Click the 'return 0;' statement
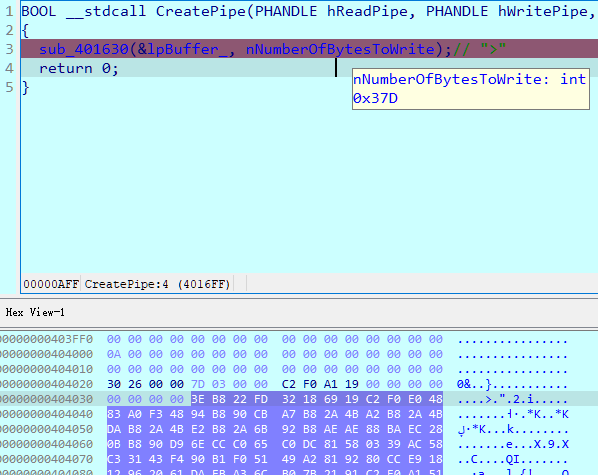The image size is (598, 475). (x=79, y=68)
